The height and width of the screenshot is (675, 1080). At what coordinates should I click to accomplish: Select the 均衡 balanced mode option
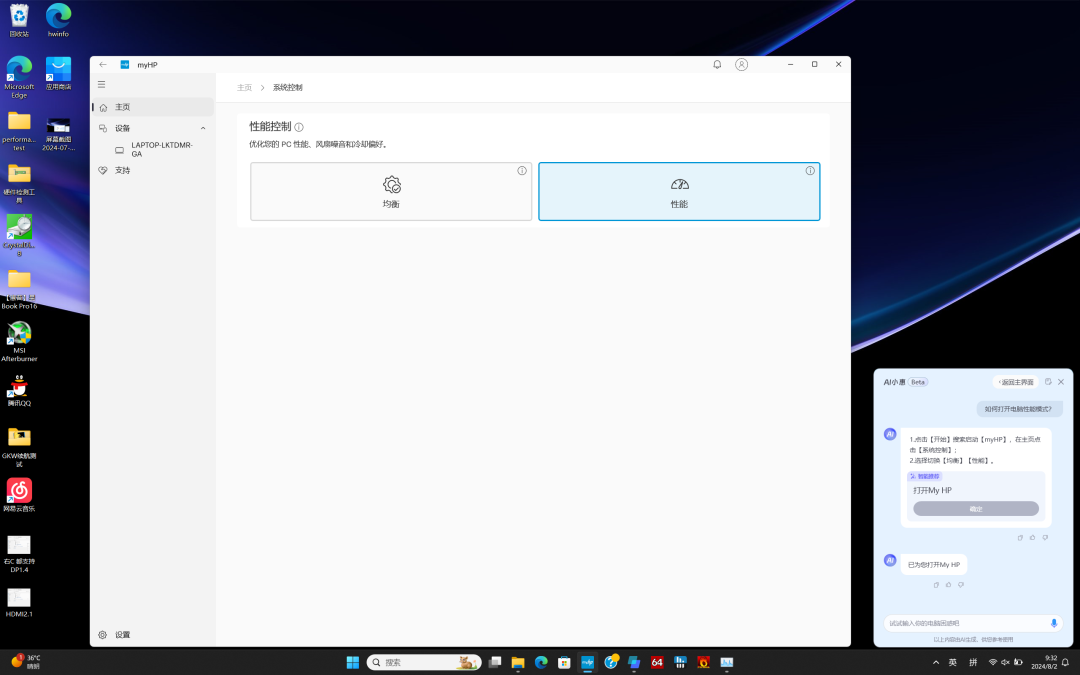tap(391, 191)
